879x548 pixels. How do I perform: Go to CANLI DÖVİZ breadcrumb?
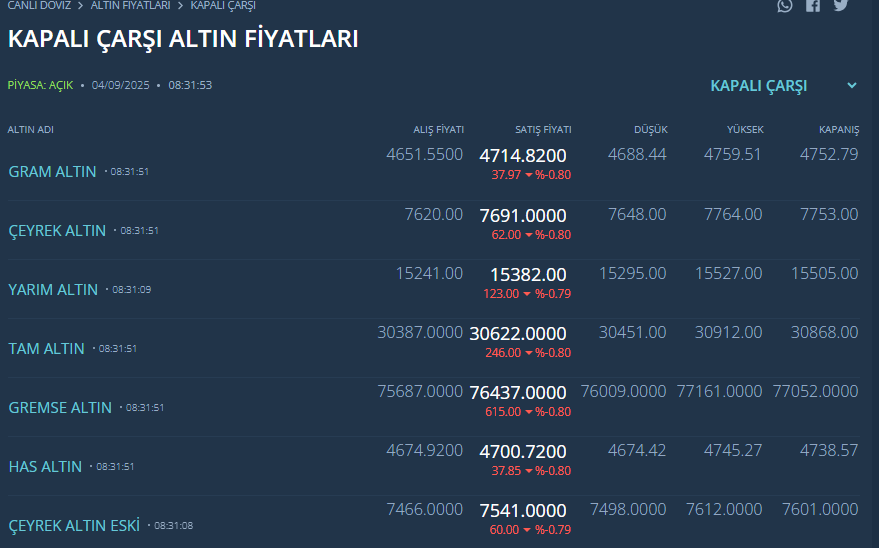39,5
